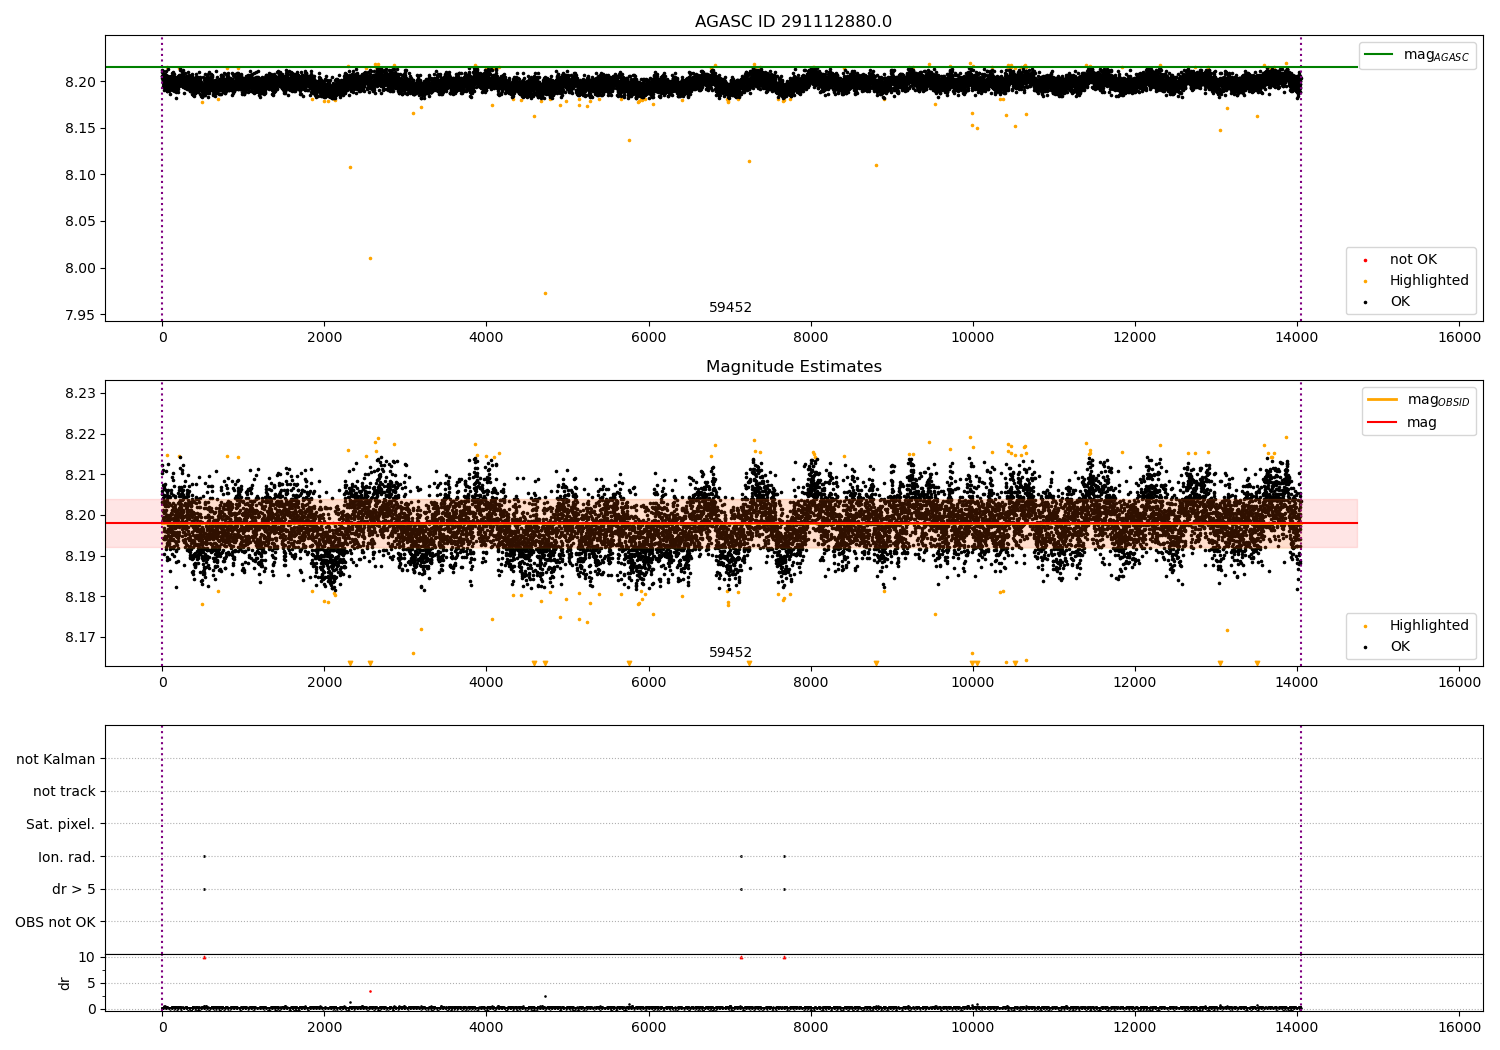The image size is (1500, 1050).
Task: Click the 'Ion. rad.' axis label
Action: 67,858
